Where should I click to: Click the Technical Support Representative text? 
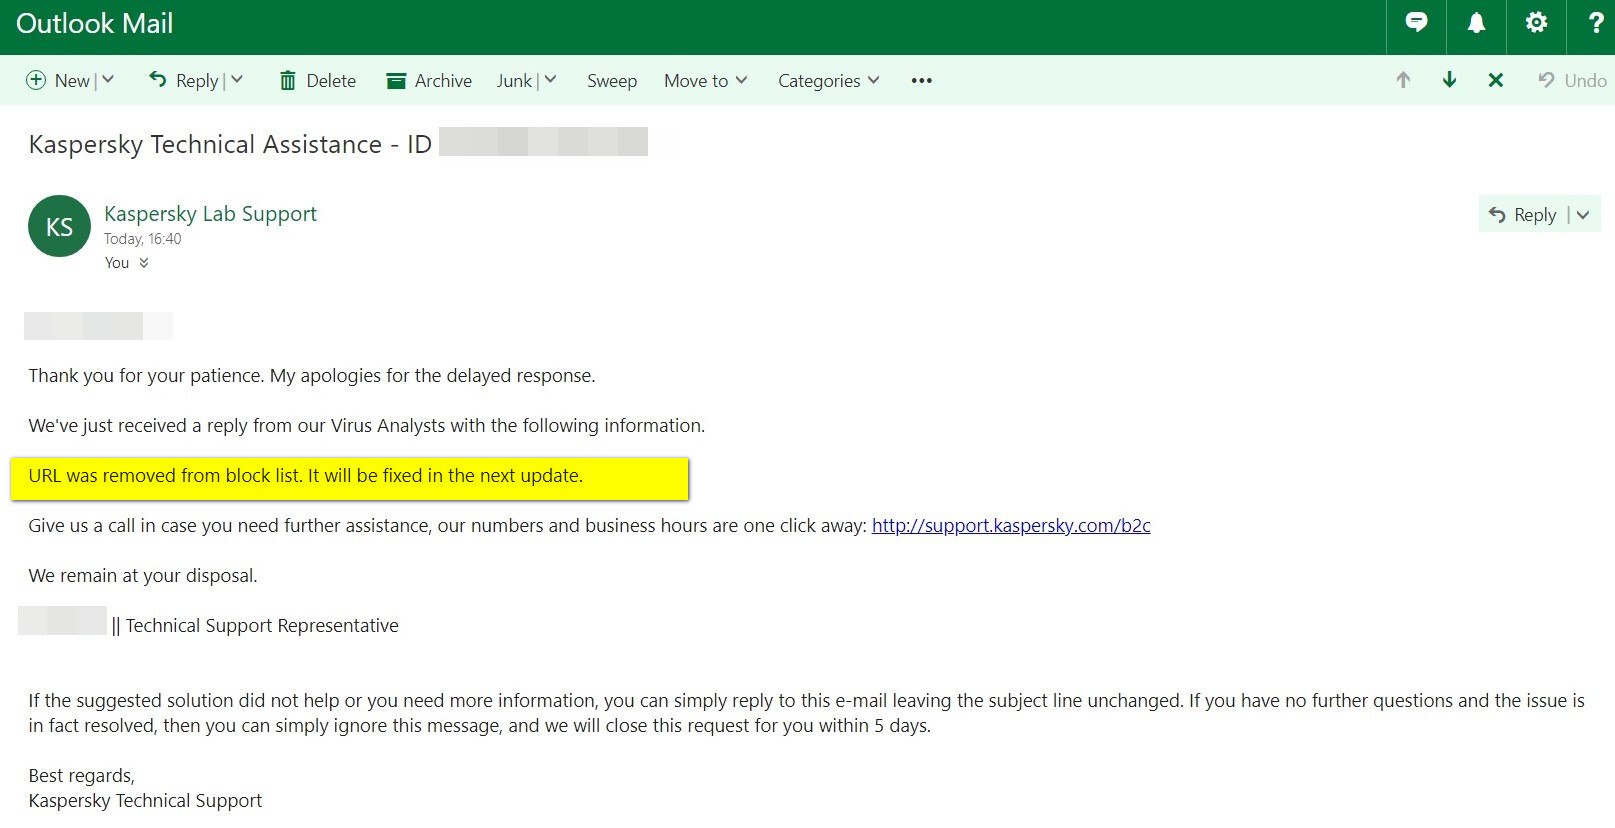(262, 626)
